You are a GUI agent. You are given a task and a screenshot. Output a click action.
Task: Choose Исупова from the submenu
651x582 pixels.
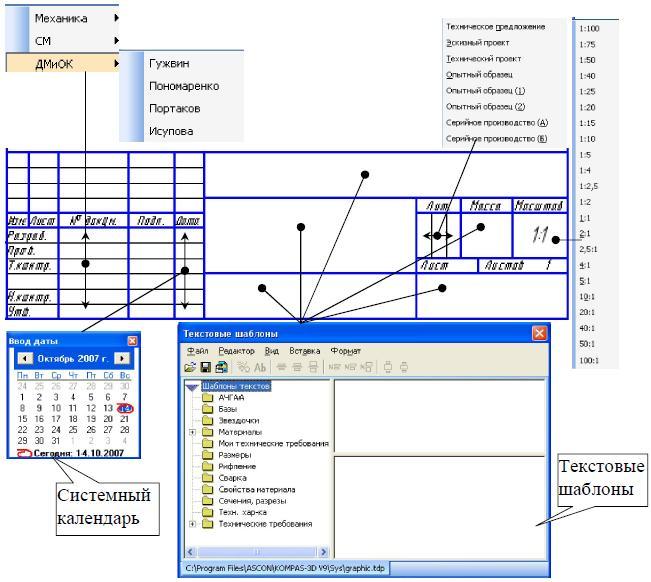pyautogui.click(x=171, y=131)
